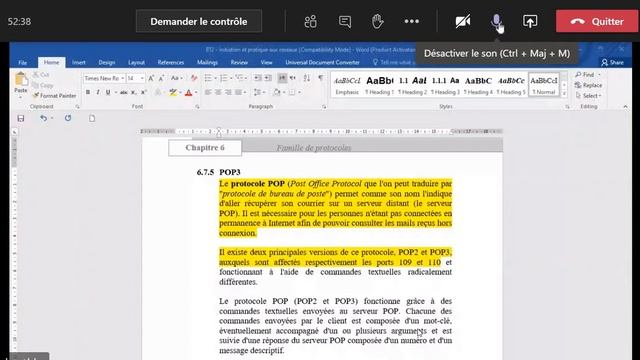
Task: Toggle the camera on
Action: click(463, 21)
